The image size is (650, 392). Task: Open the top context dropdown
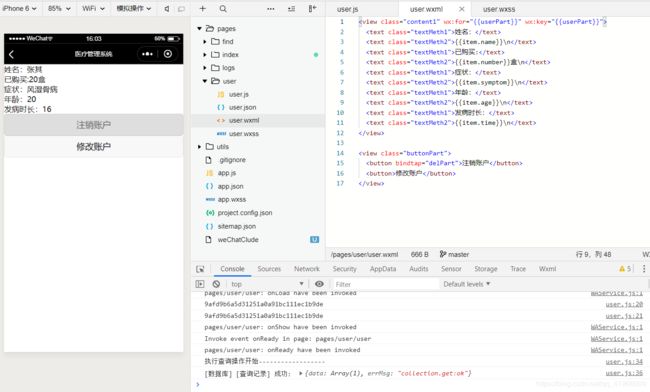tap(267, 284)
